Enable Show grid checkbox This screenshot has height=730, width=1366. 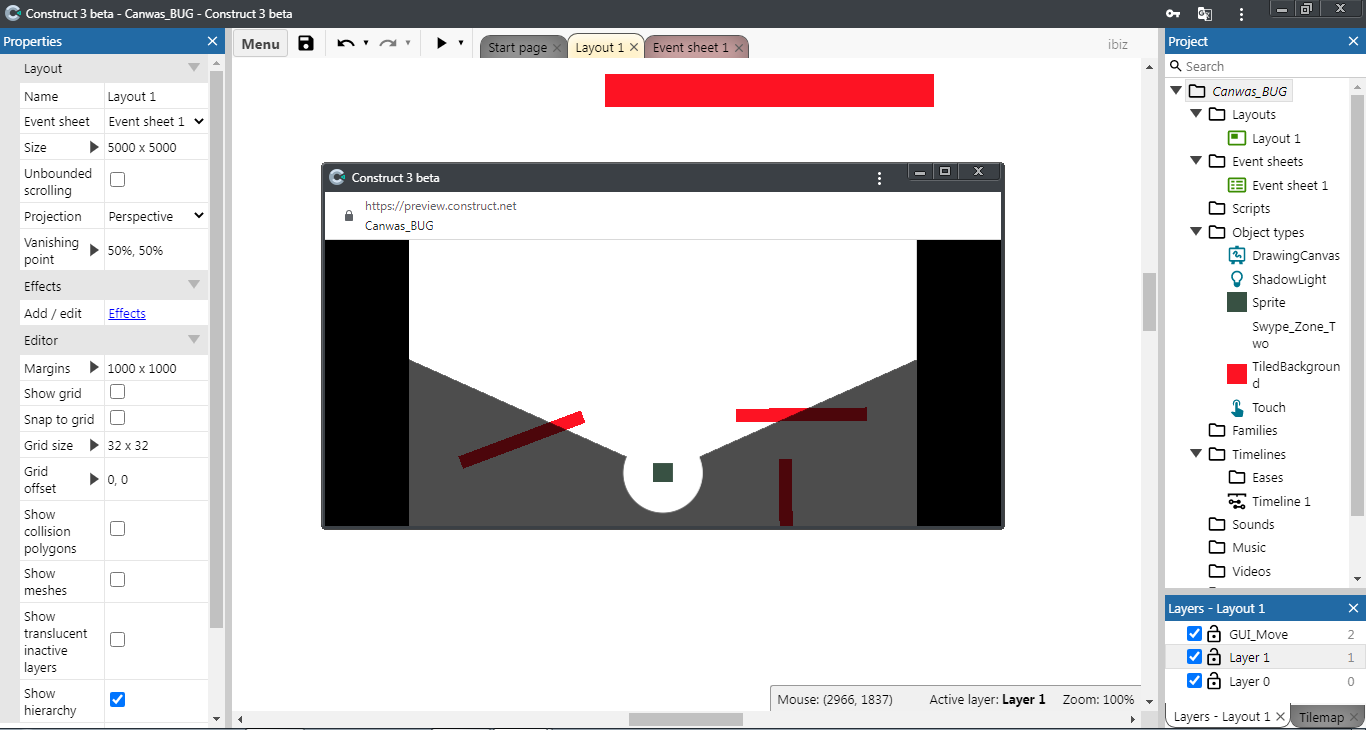click(117, 392)
